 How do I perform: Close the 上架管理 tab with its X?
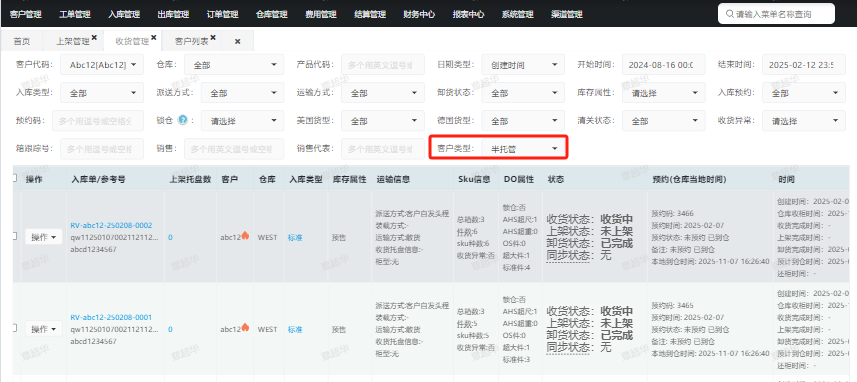(94, 38)
